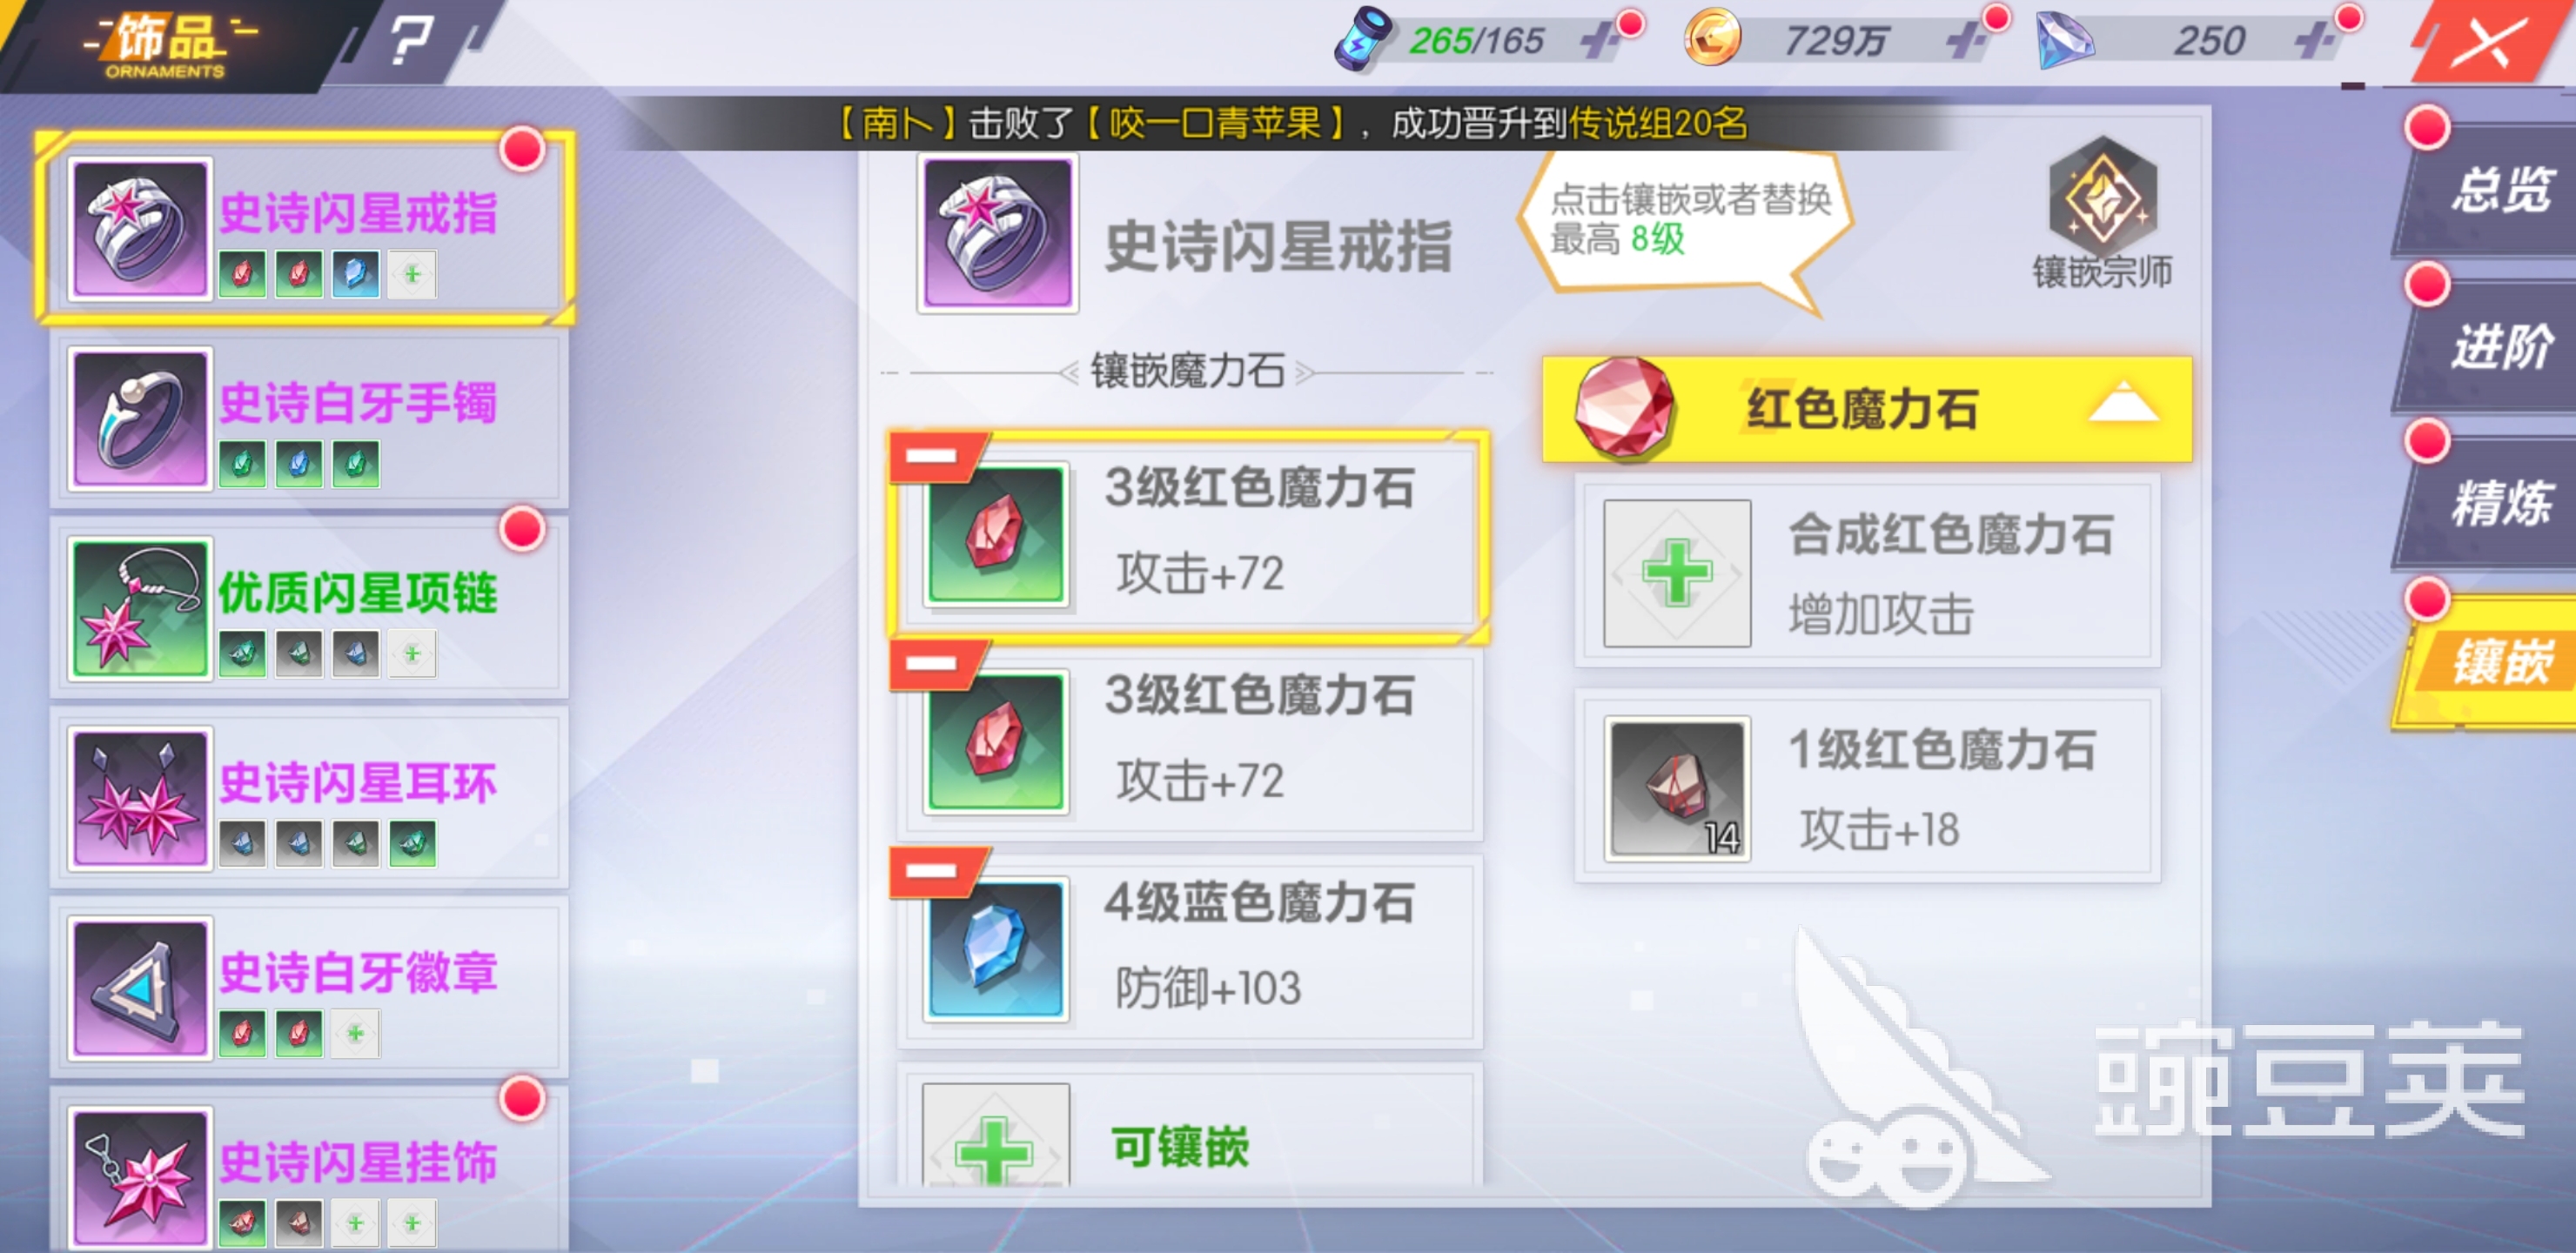Collapse the 红色魔力石 list arrow
Image resolution: width=2576 pixels, height=1253 pixels.
(x=2123, y=404)
